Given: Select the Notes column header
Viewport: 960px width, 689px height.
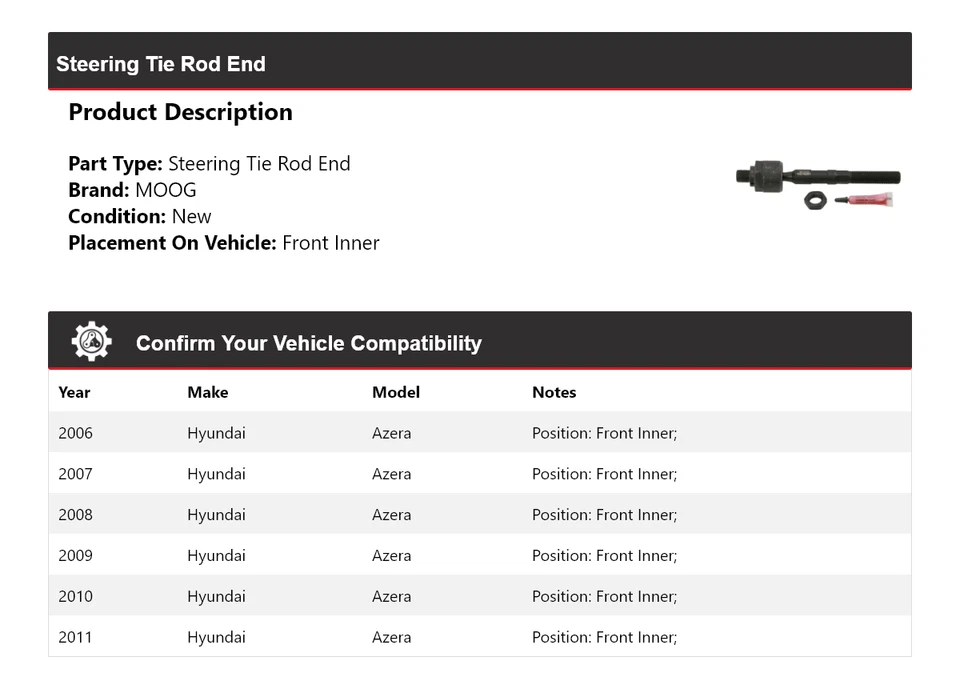Looking at the screenshot, I should point(554,392).
